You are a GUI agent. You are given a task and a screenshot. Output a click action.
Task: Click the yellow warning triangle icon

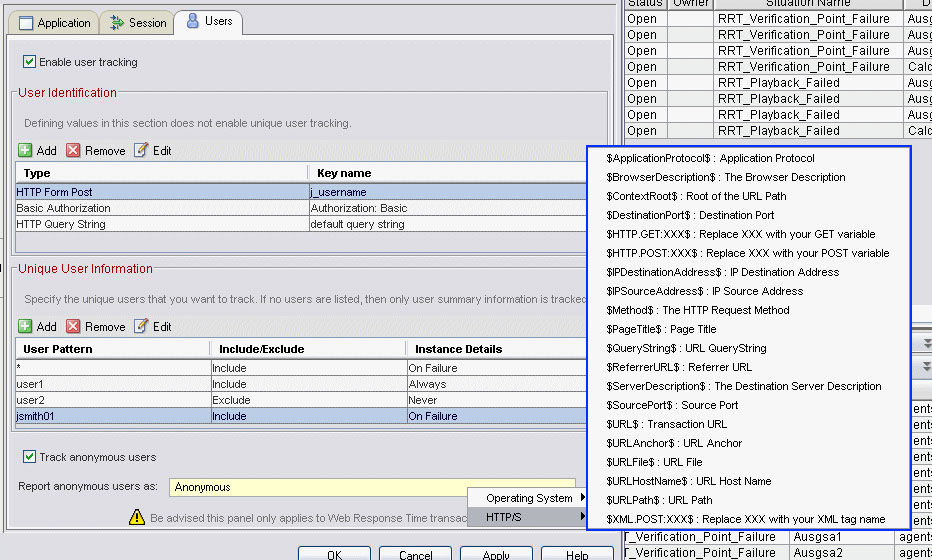point(137,517)
